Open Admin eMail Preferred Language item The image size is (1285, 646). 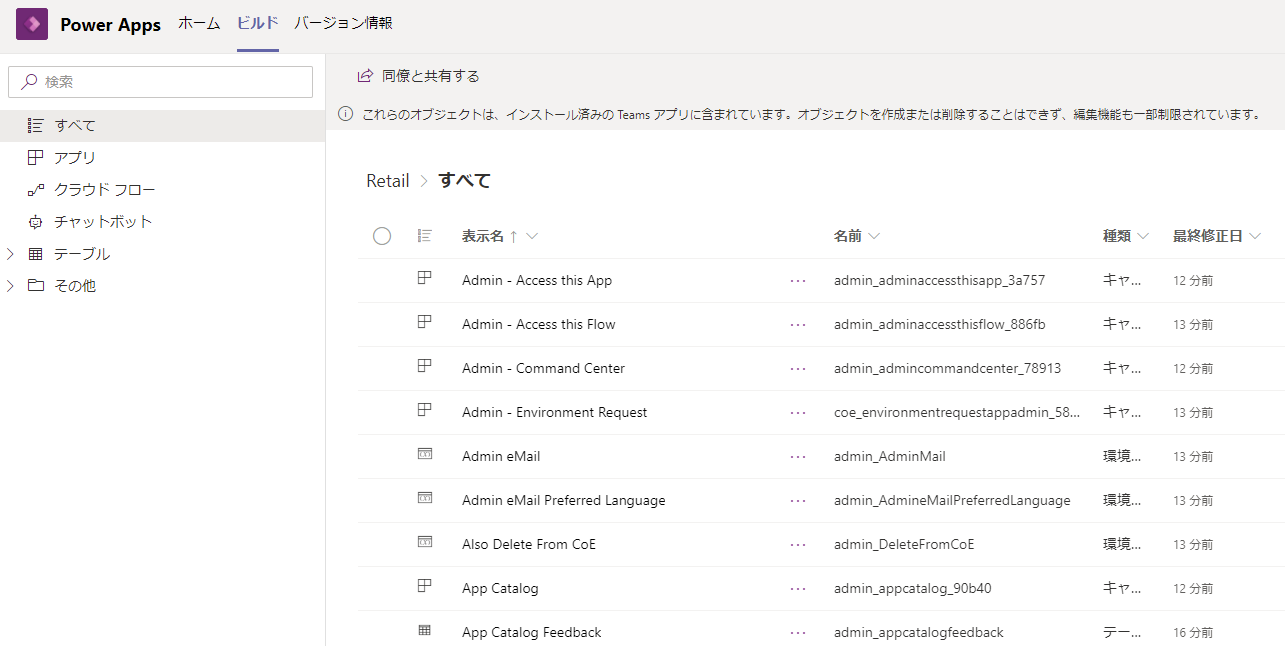pos(563,501)
